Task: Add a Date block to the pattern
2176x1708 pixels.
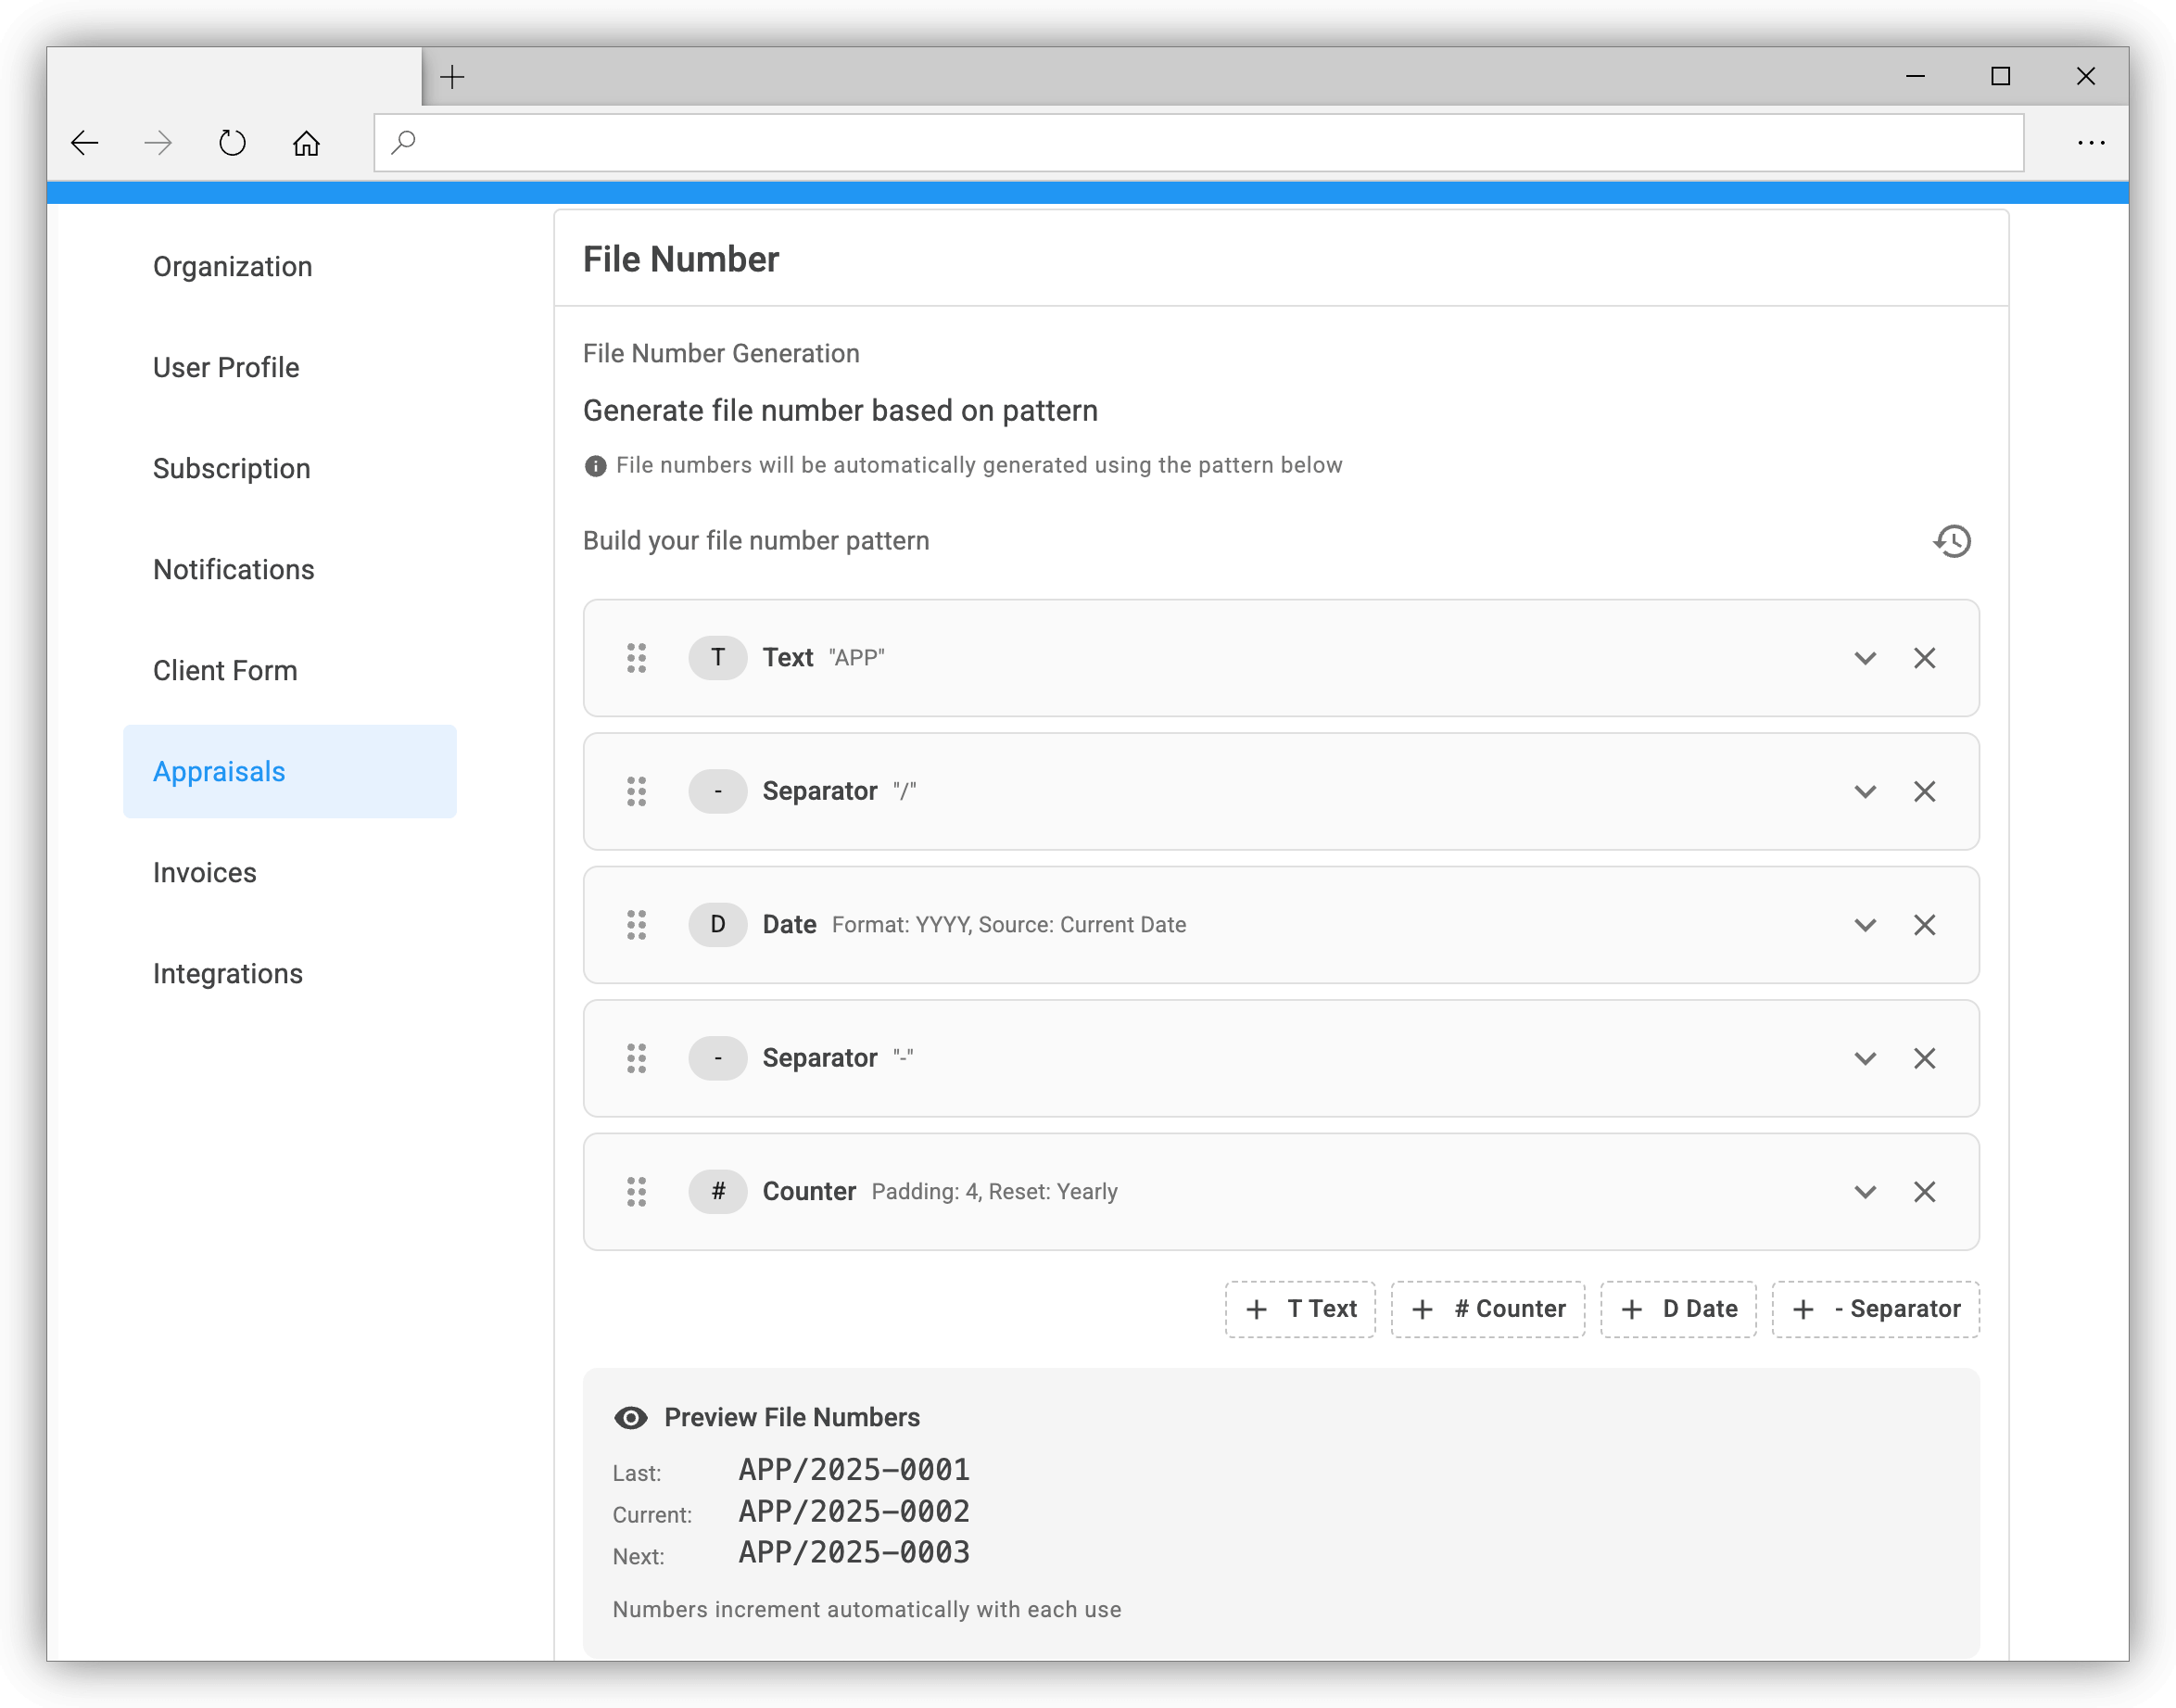Action: click(1678, 1309)
